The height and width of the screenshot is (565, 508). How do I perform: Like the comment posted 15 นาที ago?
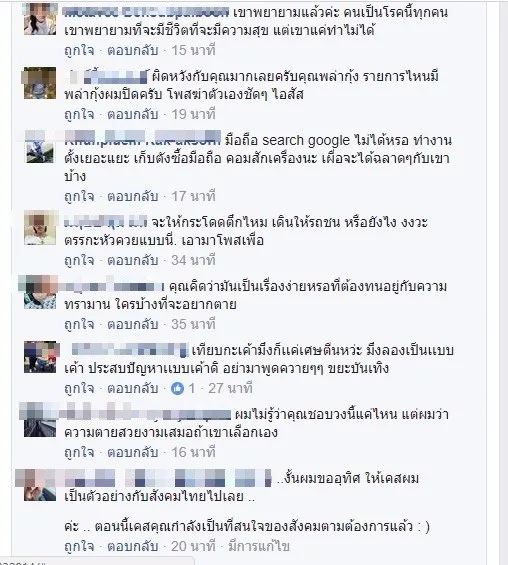[x=79, y=50]
